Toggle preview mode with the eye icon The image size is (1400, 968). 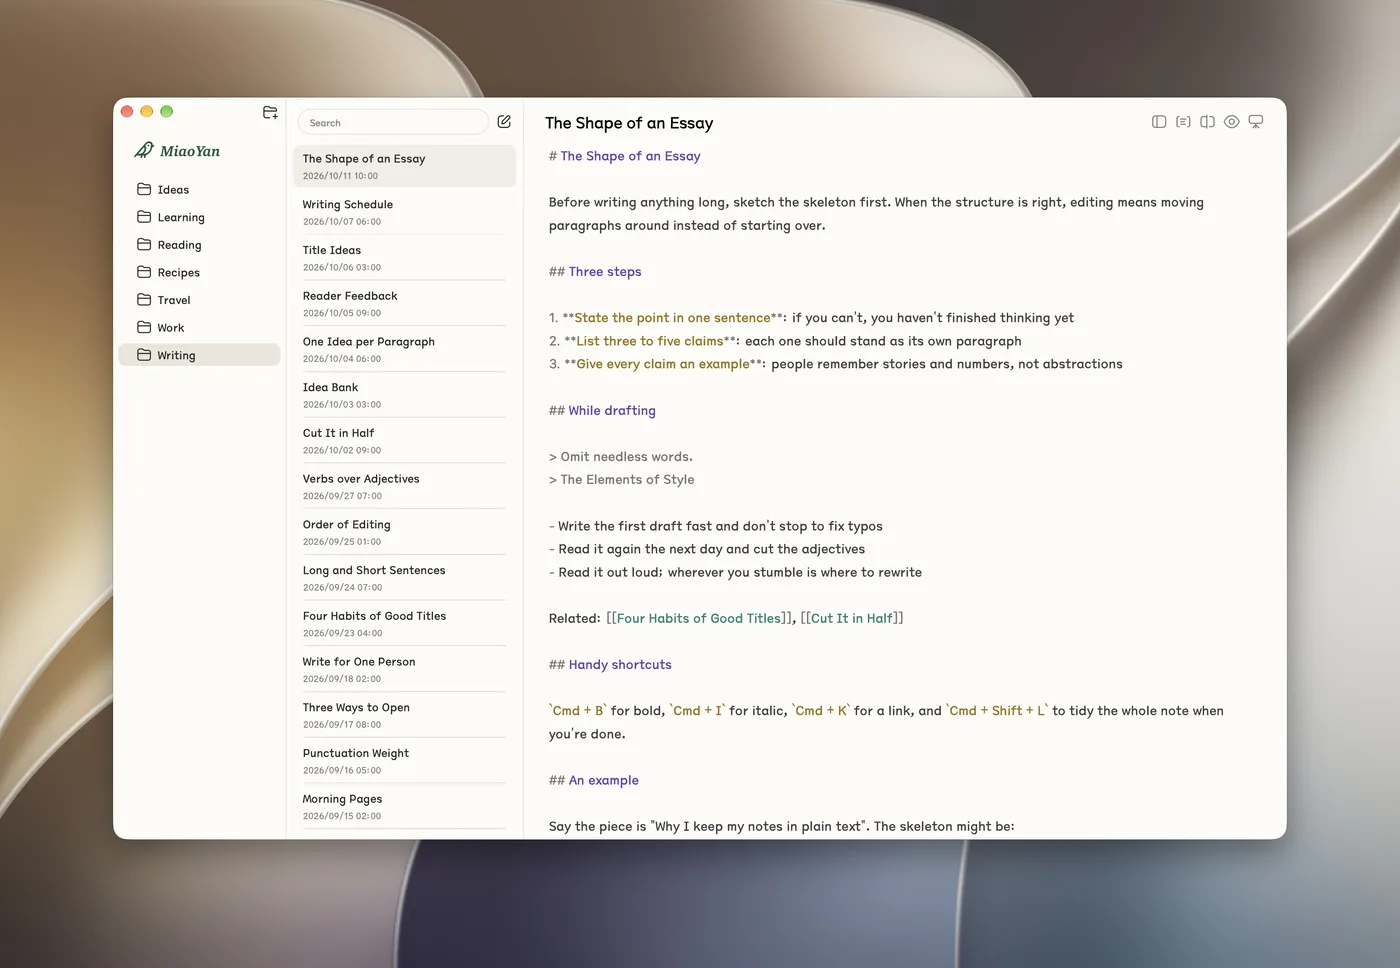tap(1232, 122)
